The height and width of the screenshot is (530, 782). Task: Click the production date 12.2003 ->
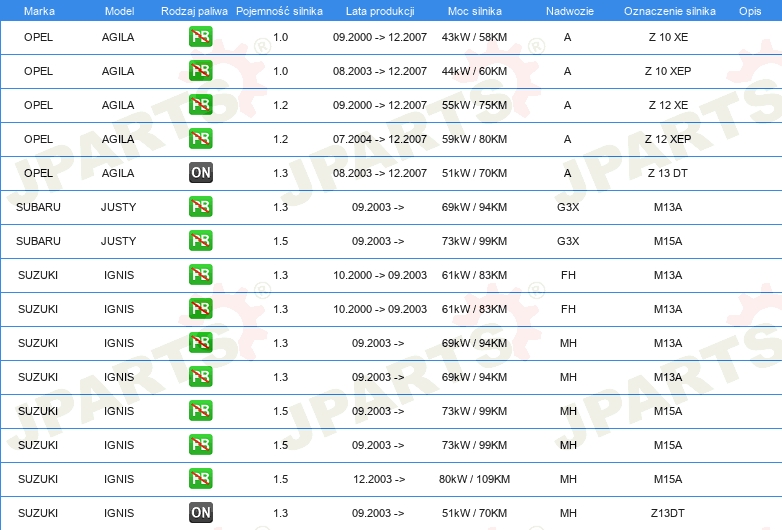point(379,479)
